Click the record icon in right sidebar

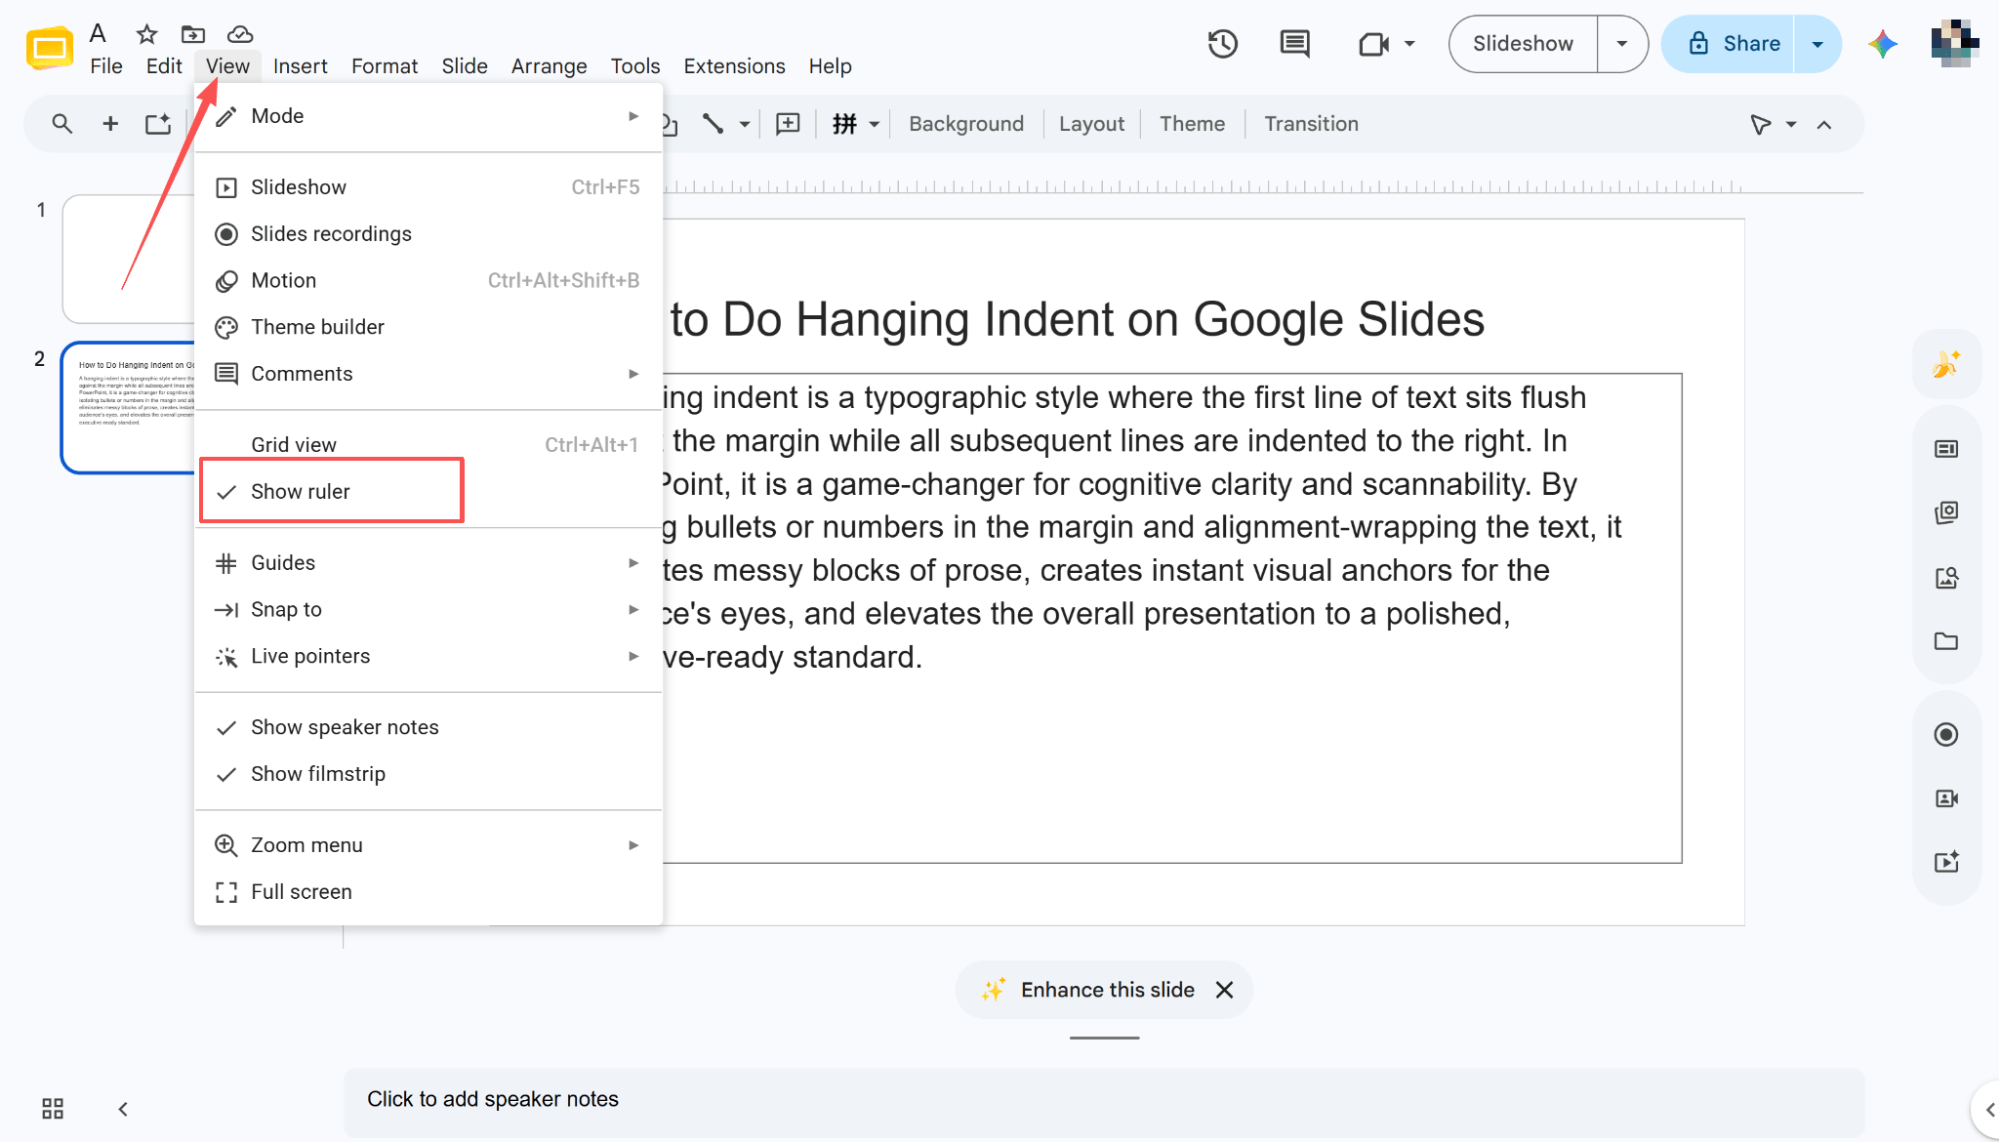[x=1946, y=735]
